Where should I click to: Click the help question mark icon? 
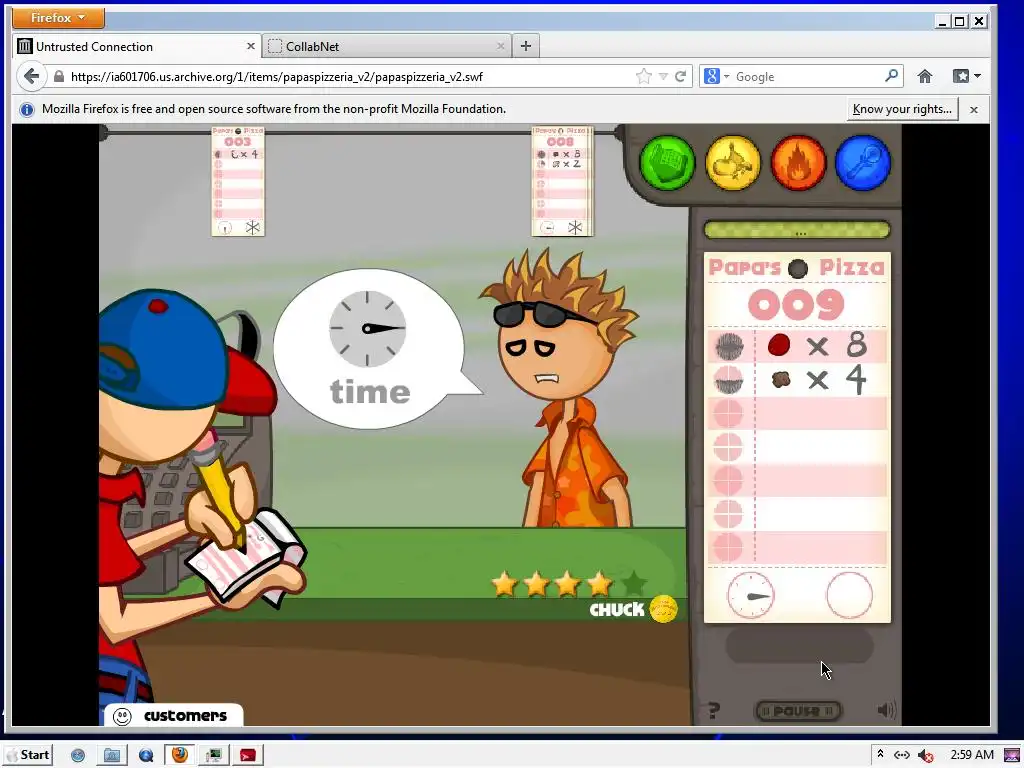click(714, 710)
